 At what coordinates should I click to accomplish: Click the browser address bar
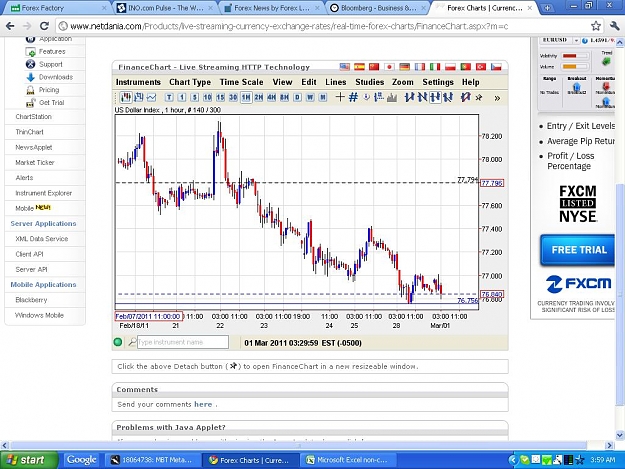[323, 26]
